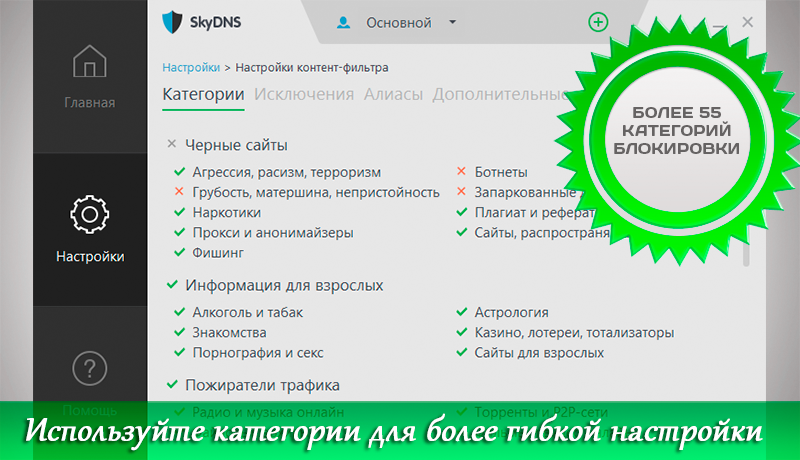Open the Главная home icon in sidebar
The image size is (800, 460).
pos(90,64)
